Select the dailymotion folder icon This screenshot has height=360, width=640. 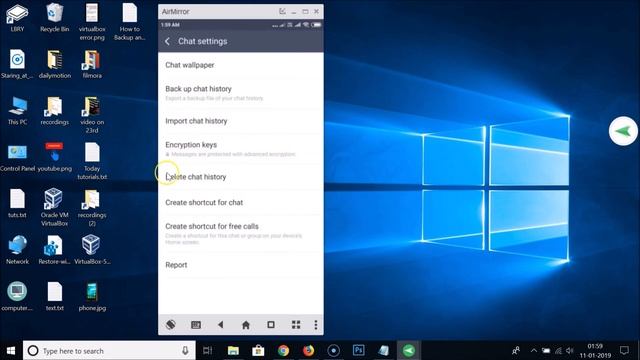[55, 64]
